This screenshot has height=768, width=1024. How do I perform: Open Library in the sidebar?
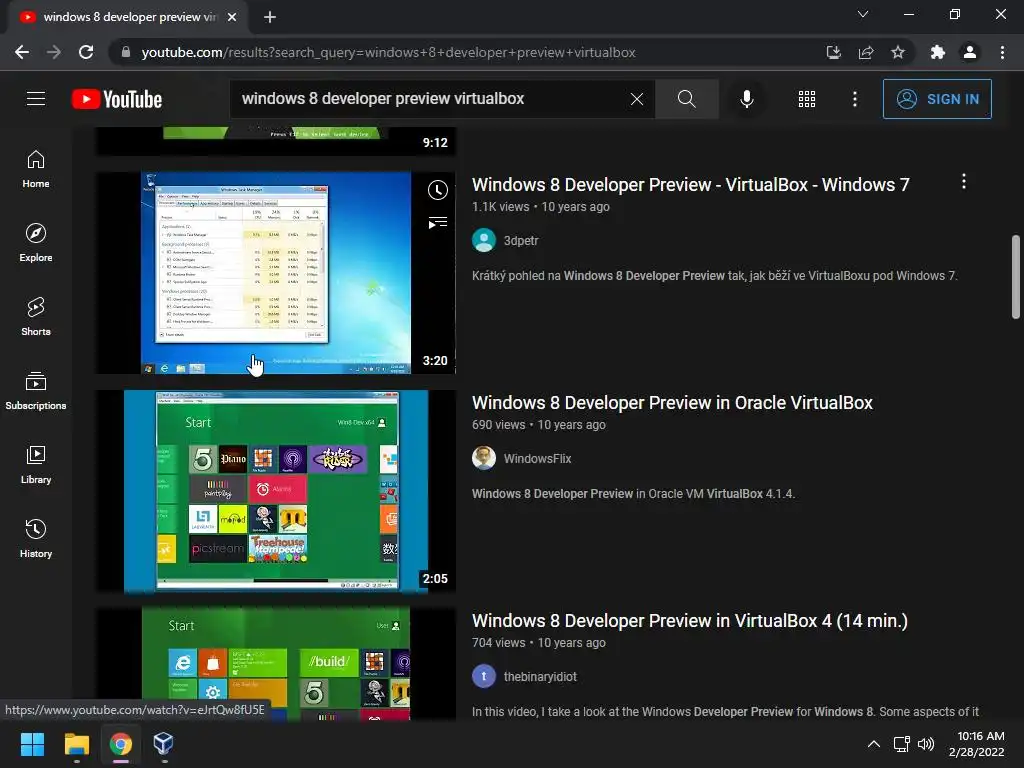pyautogui.click(x=36, y=465)
